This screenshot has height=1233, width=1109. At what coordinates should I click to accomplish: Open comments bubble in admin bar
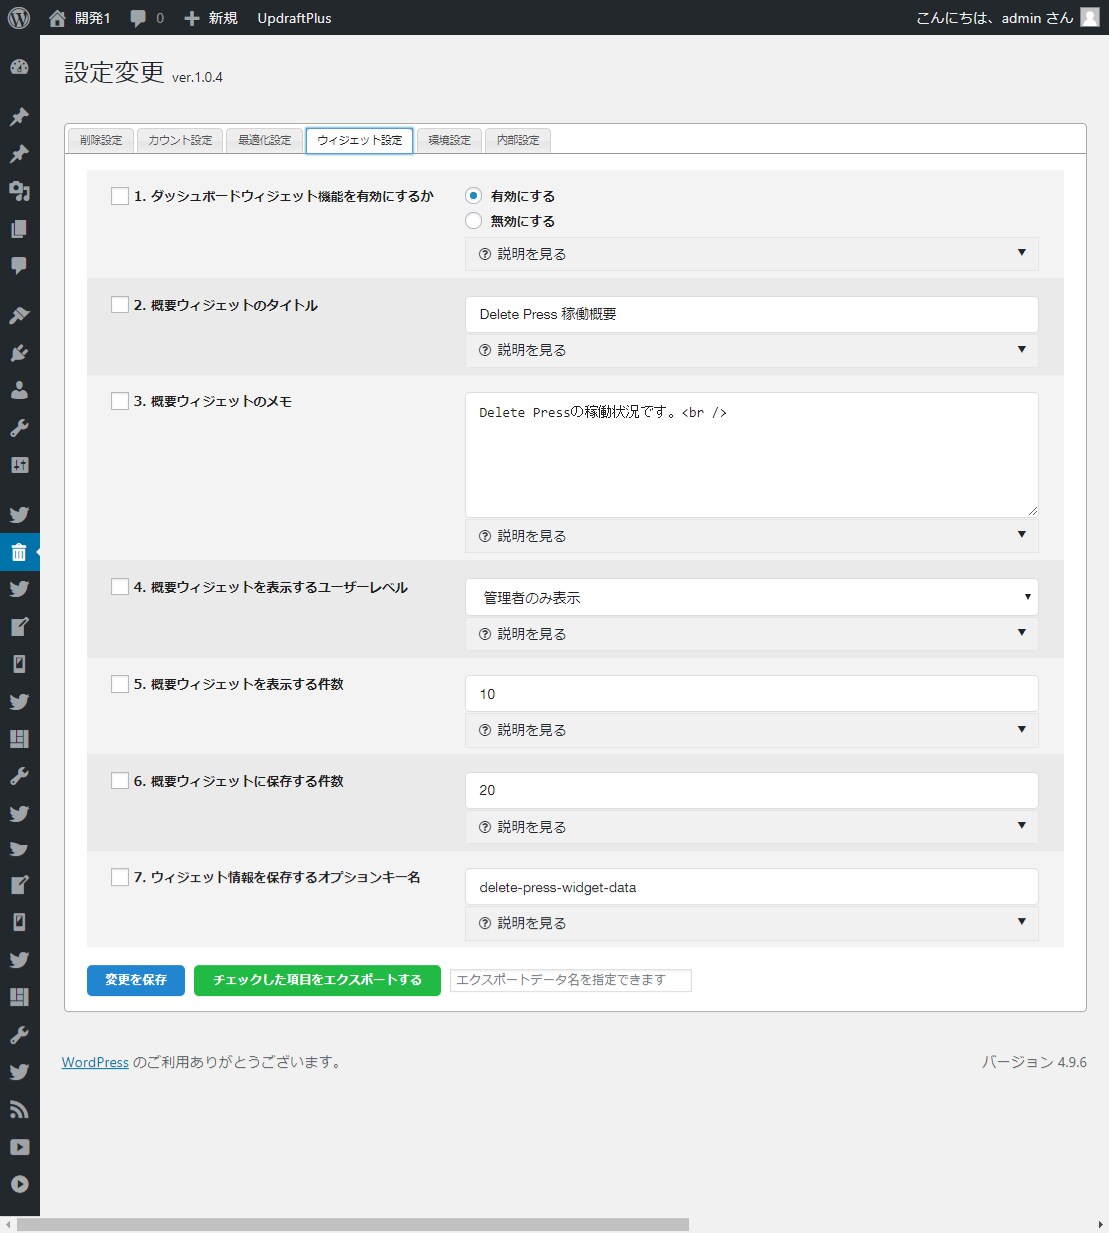point(138,18)
